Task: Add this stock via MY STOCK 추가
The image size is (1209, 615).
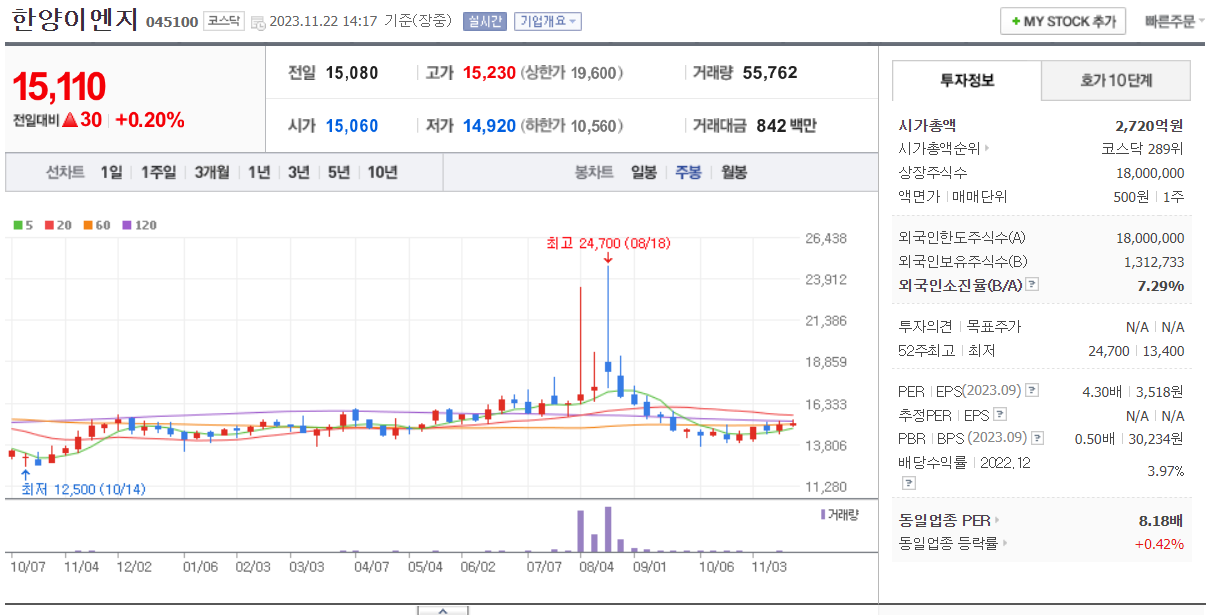Action: click(x=1063, y=21)
